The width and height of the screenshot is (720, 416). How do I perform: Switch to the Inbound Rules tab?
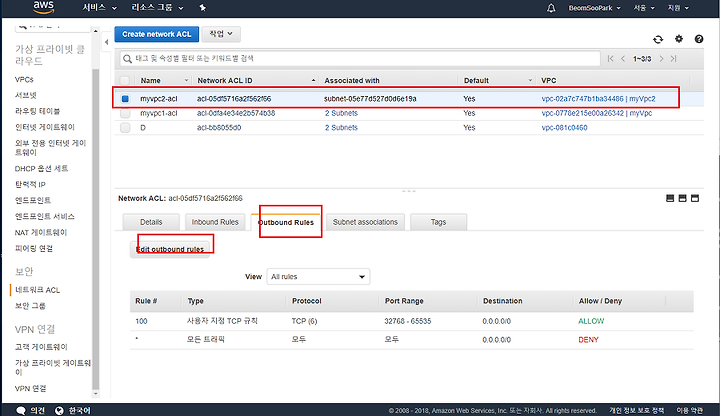pyautogui.click(x=215, y=222)
